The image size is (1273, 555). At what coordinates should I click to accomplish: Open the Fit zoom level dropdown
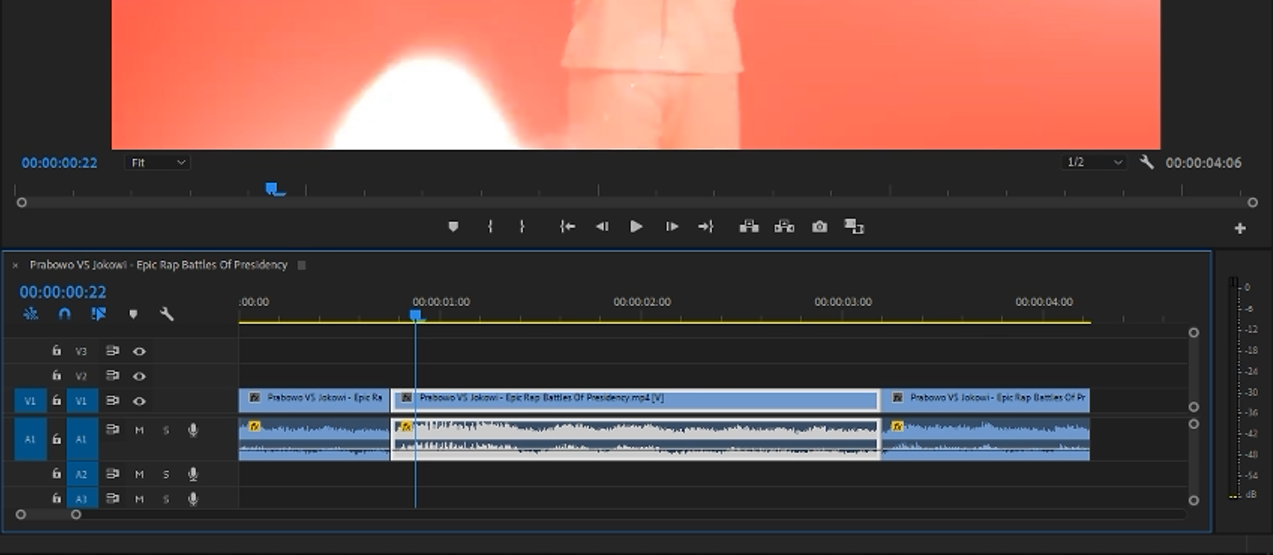point(157,162)
